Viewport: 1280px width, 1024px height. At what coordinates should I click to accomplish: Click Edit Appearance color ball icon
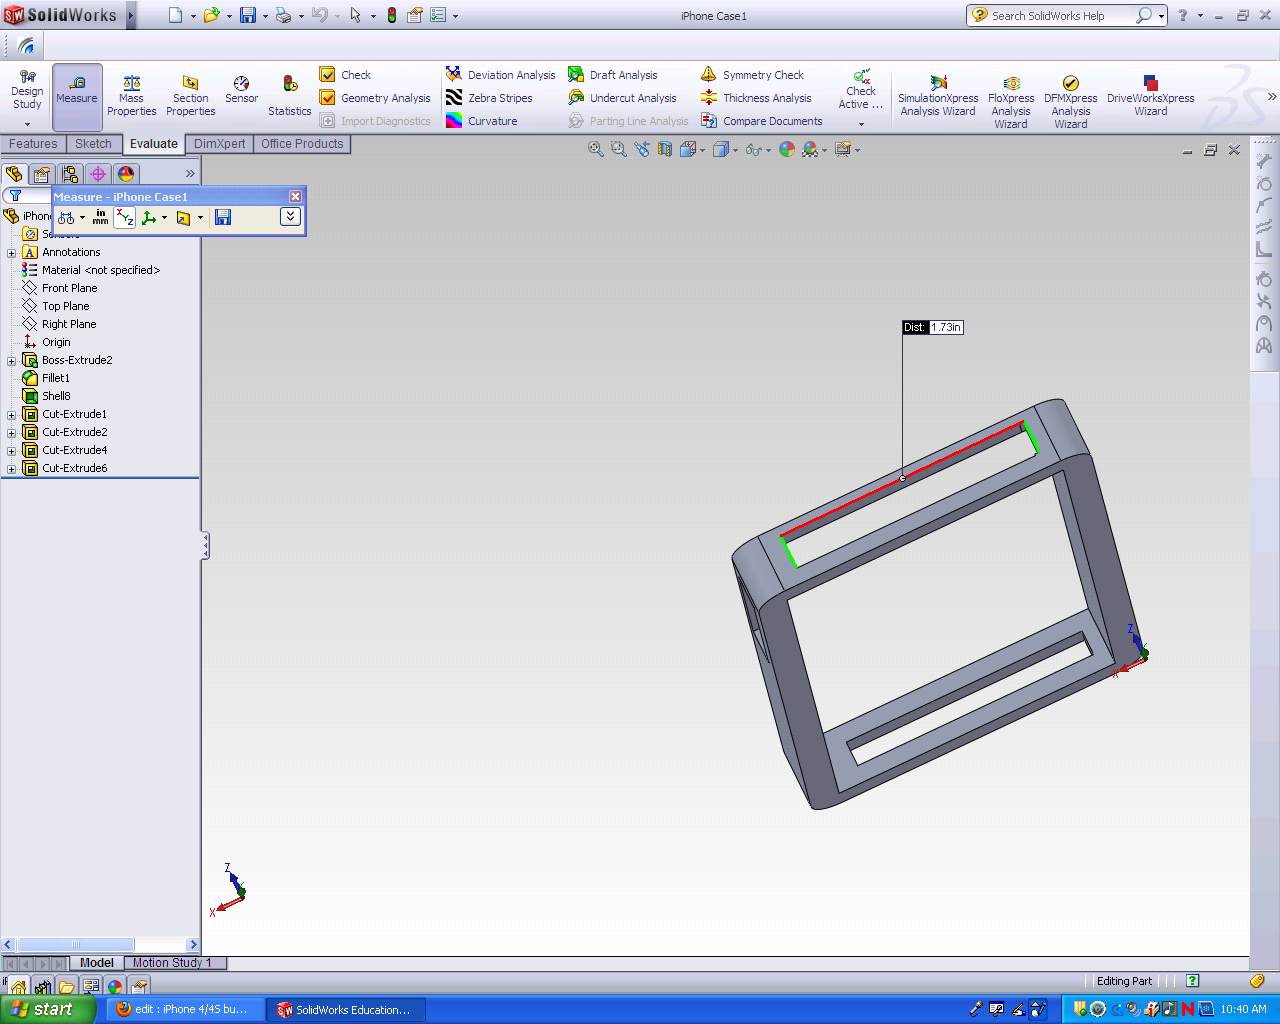(x=787, y=149)
